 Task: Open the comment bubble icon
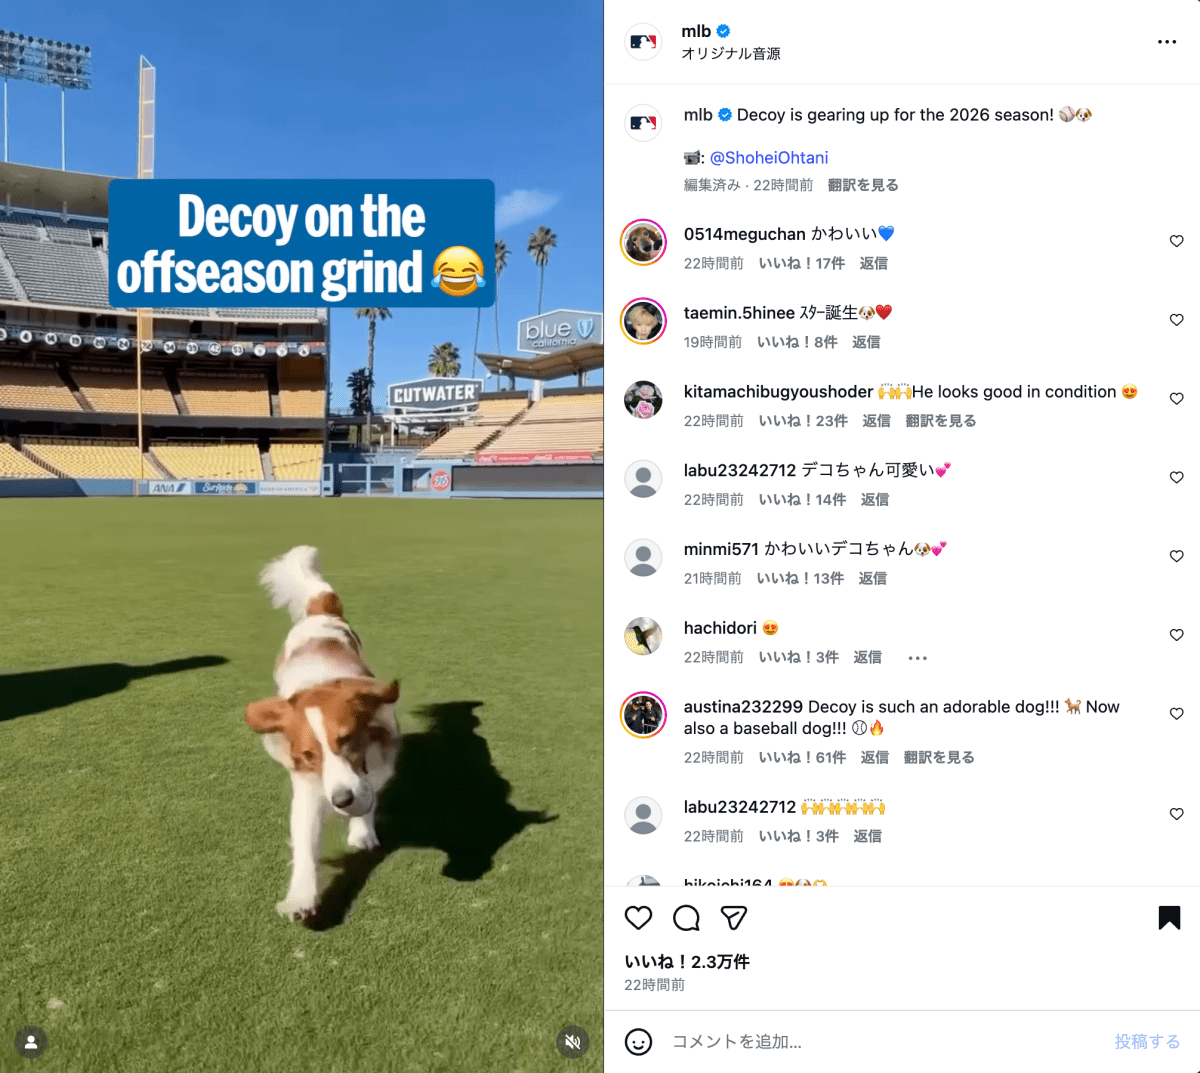tap(686, 918)
